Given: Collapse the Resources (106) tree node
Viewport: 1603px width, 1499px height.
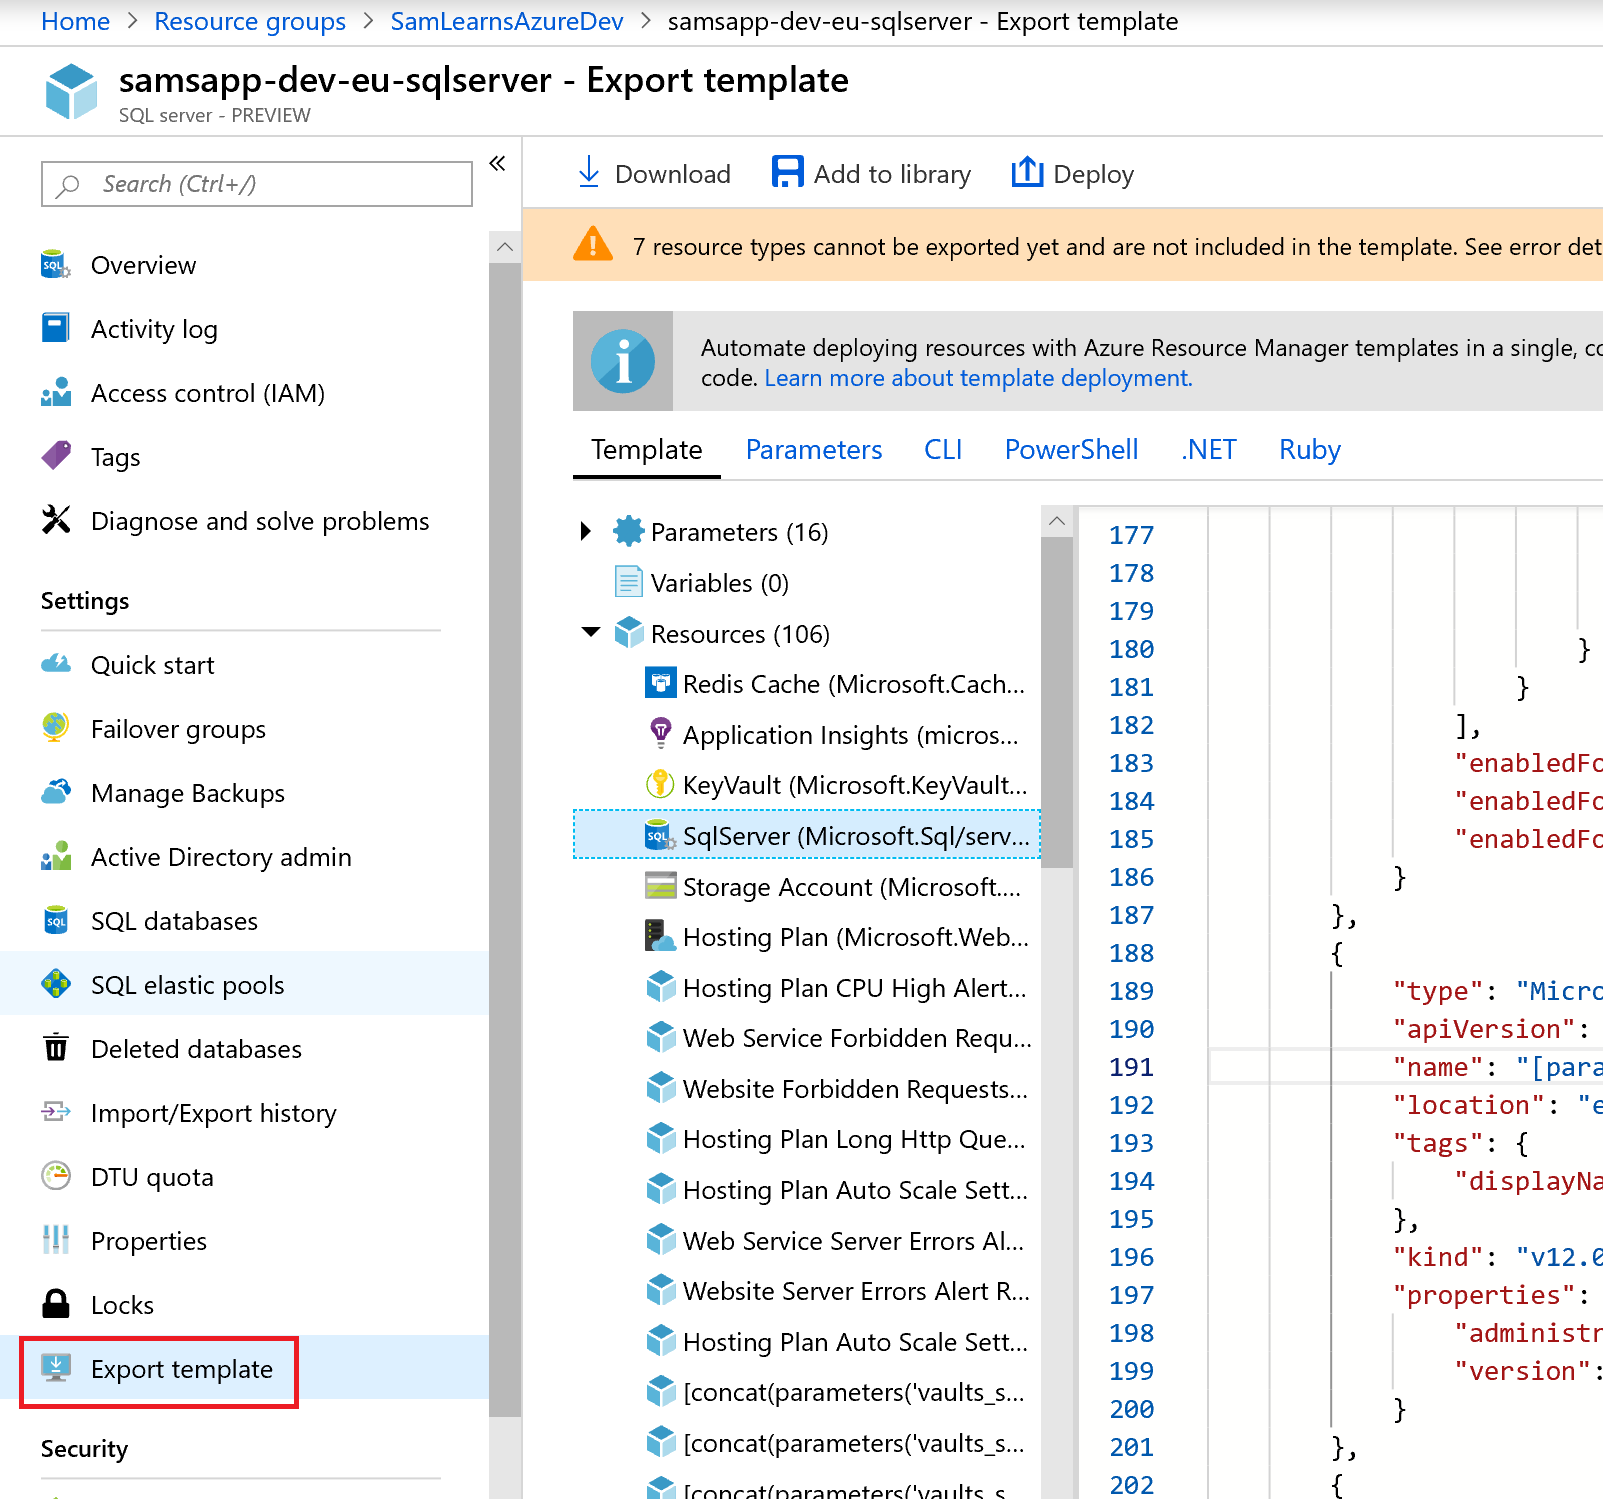Looking at the screenshot, I should [x=590, y=632].
